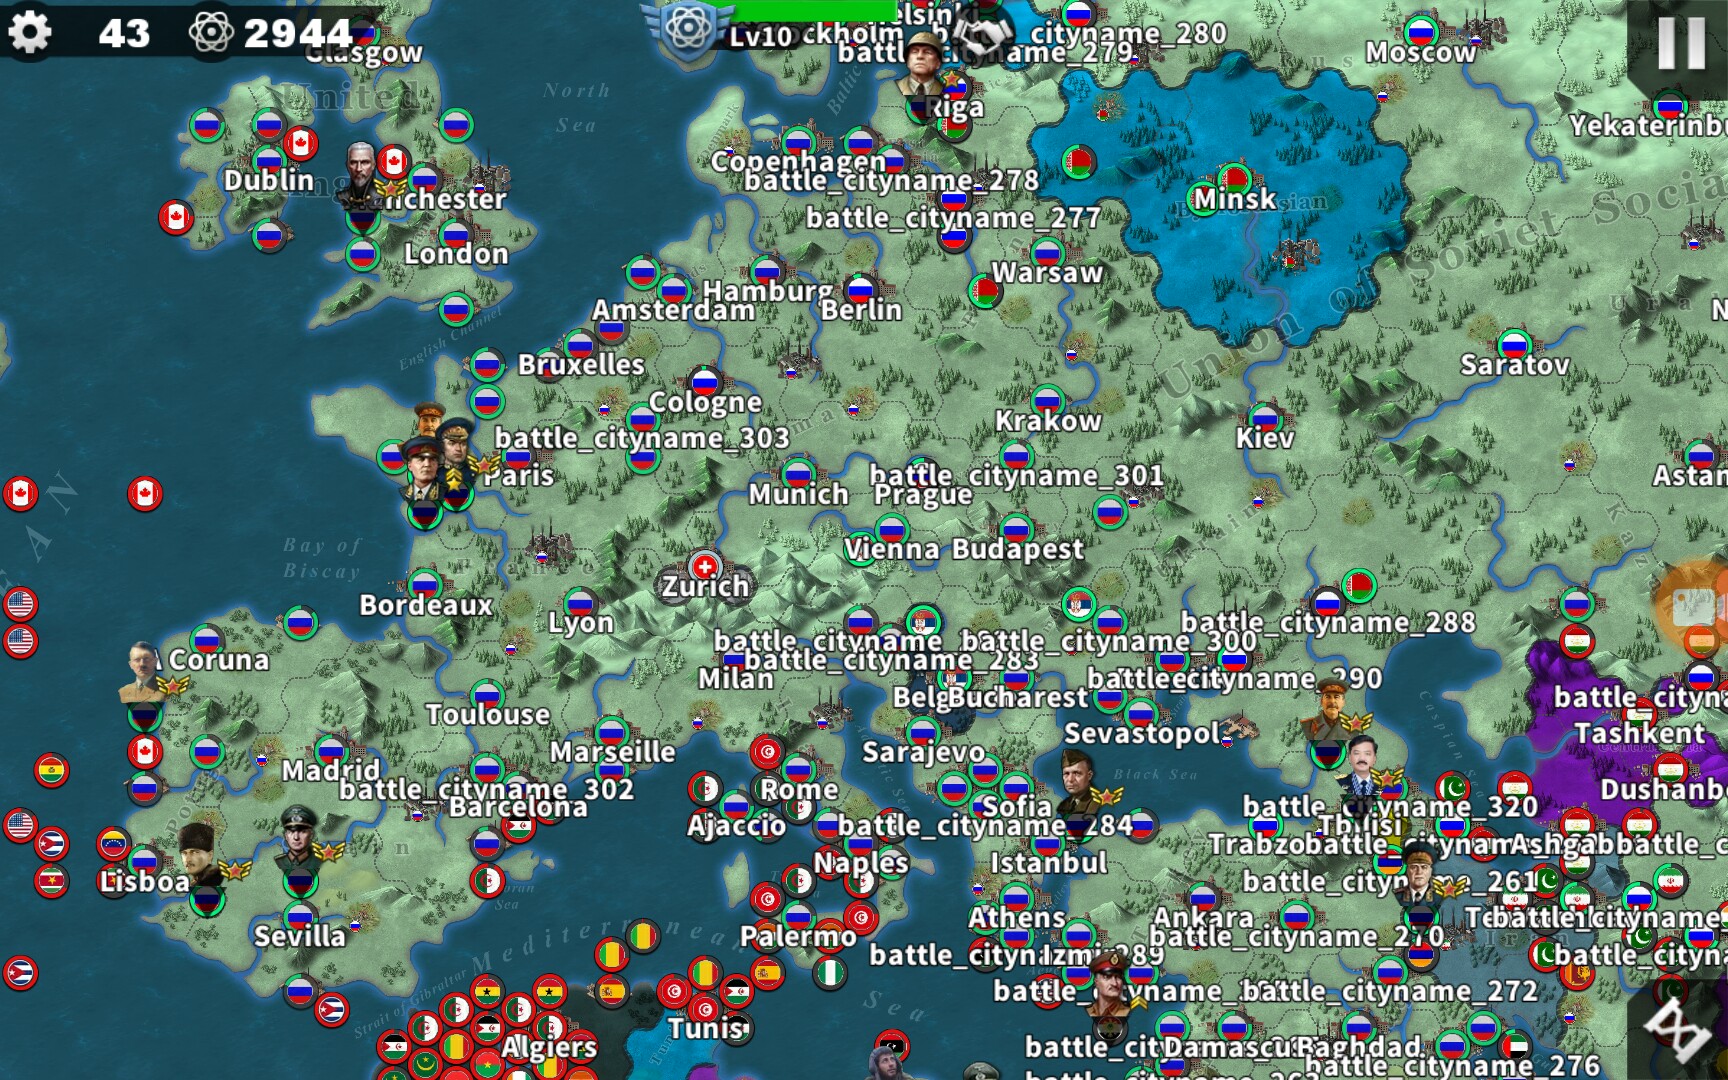Image resolution: width=1728 pixels, height=1080 pixels.
Task: Select the city of Istanbul
Action: 1049,862
